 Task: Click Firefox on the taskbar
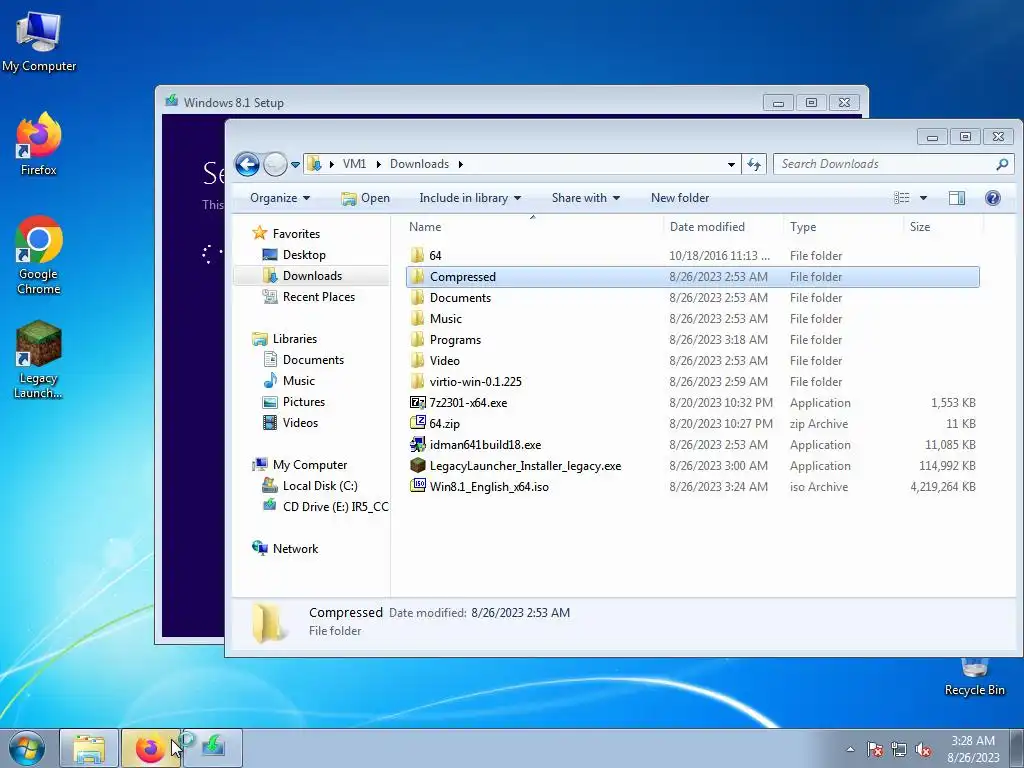coord(150,748)
